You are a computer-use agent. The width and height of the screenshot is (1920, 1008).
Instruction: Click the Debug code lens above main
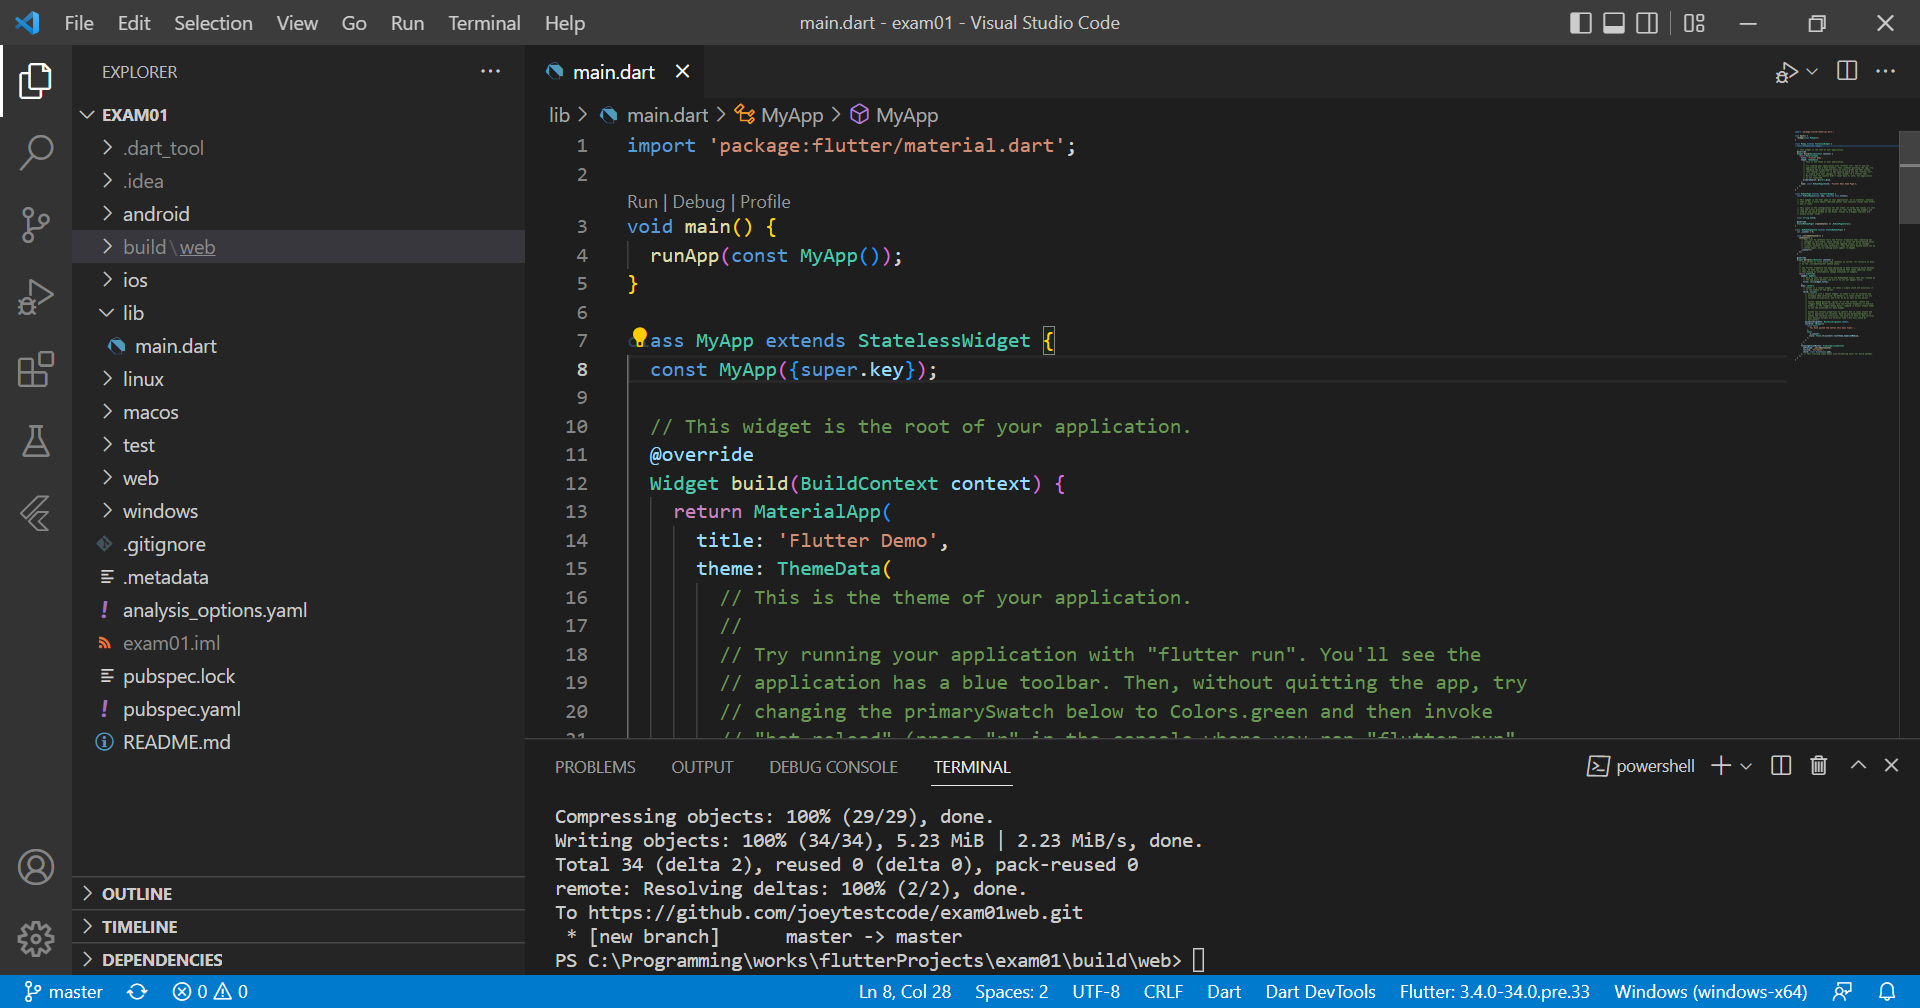tap(699, 202)
